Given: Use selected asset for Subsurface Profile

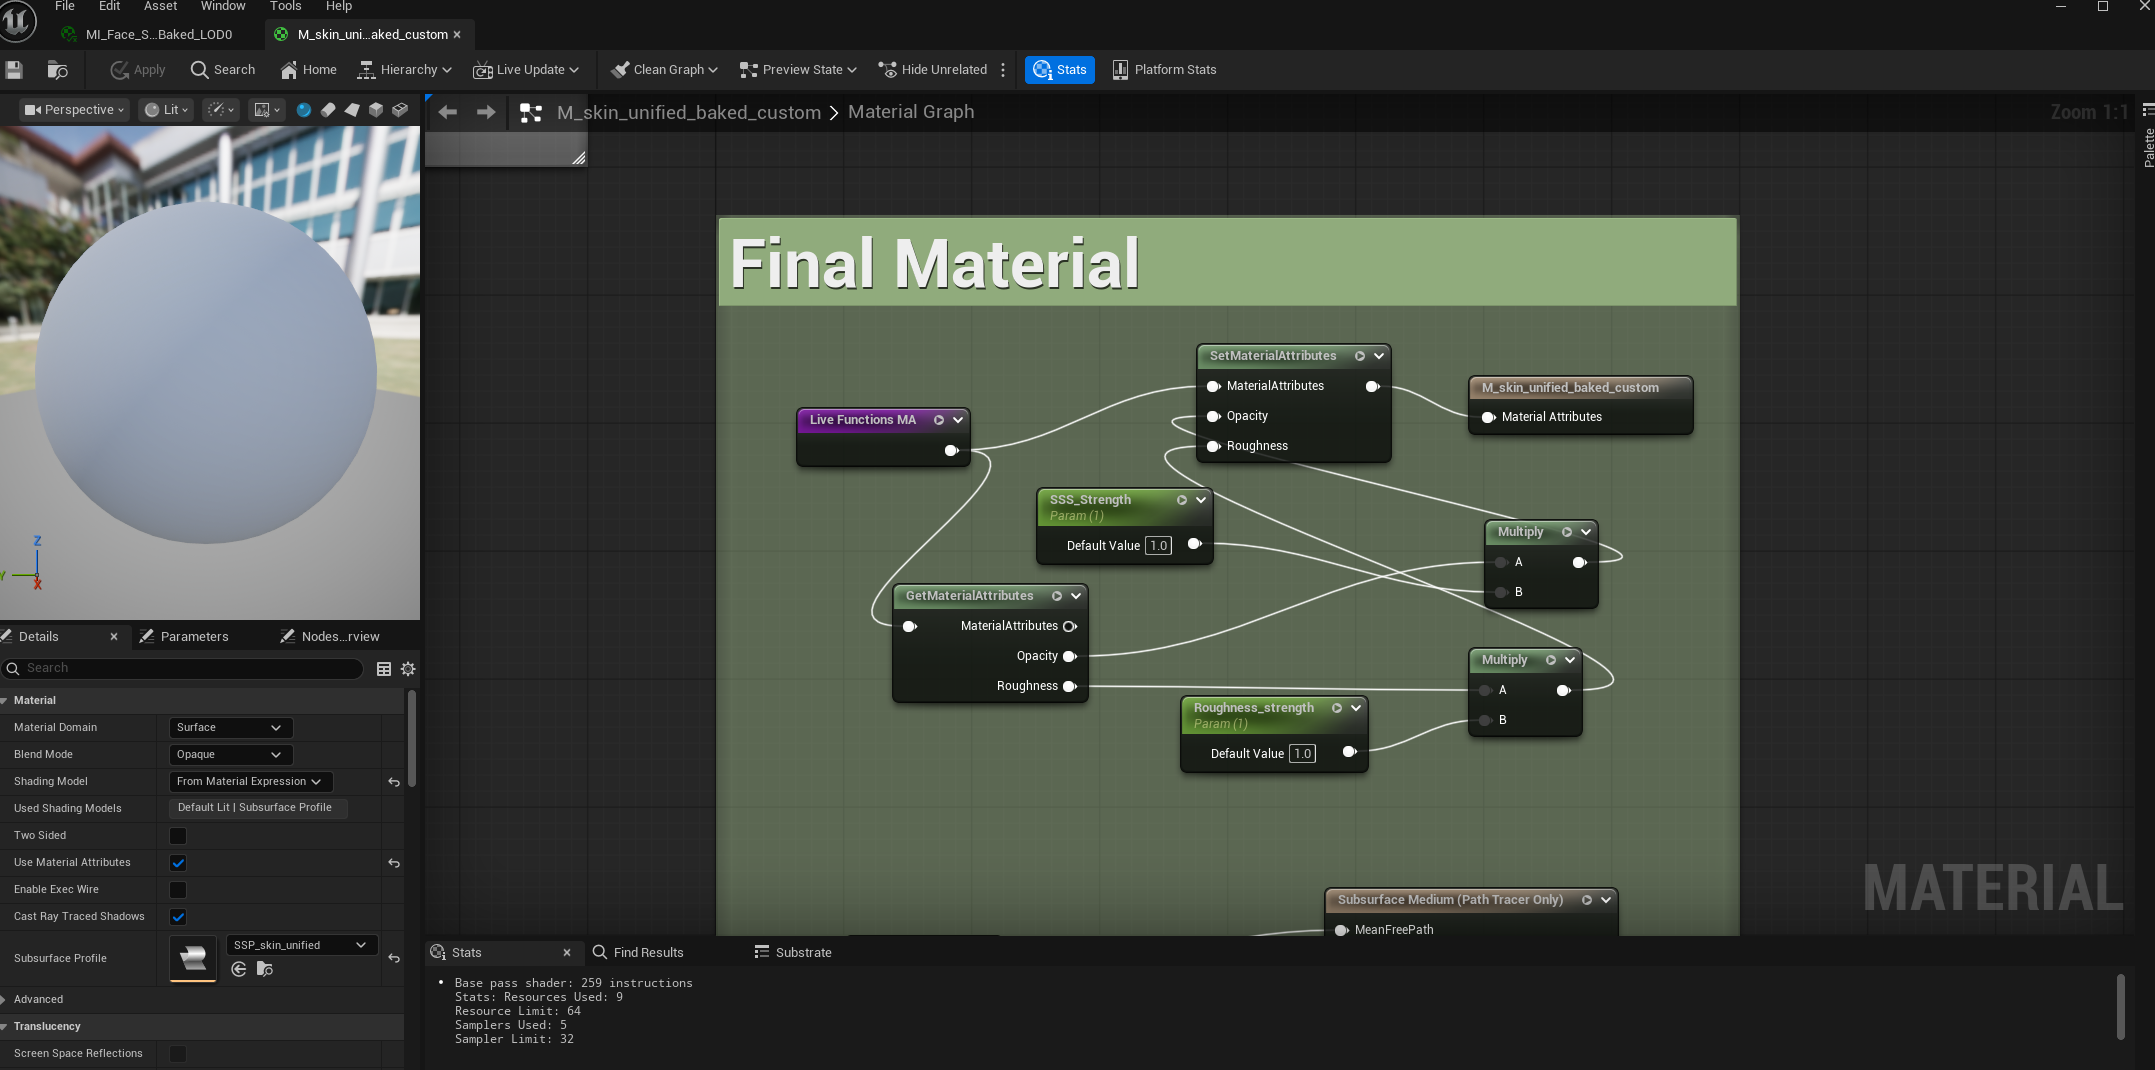Looking at the screenshot, I should 239,969.
